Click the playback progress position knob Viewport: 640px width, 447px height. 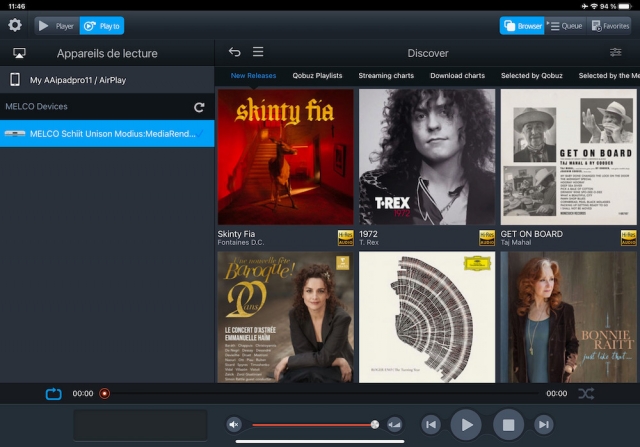click(104, 394)
